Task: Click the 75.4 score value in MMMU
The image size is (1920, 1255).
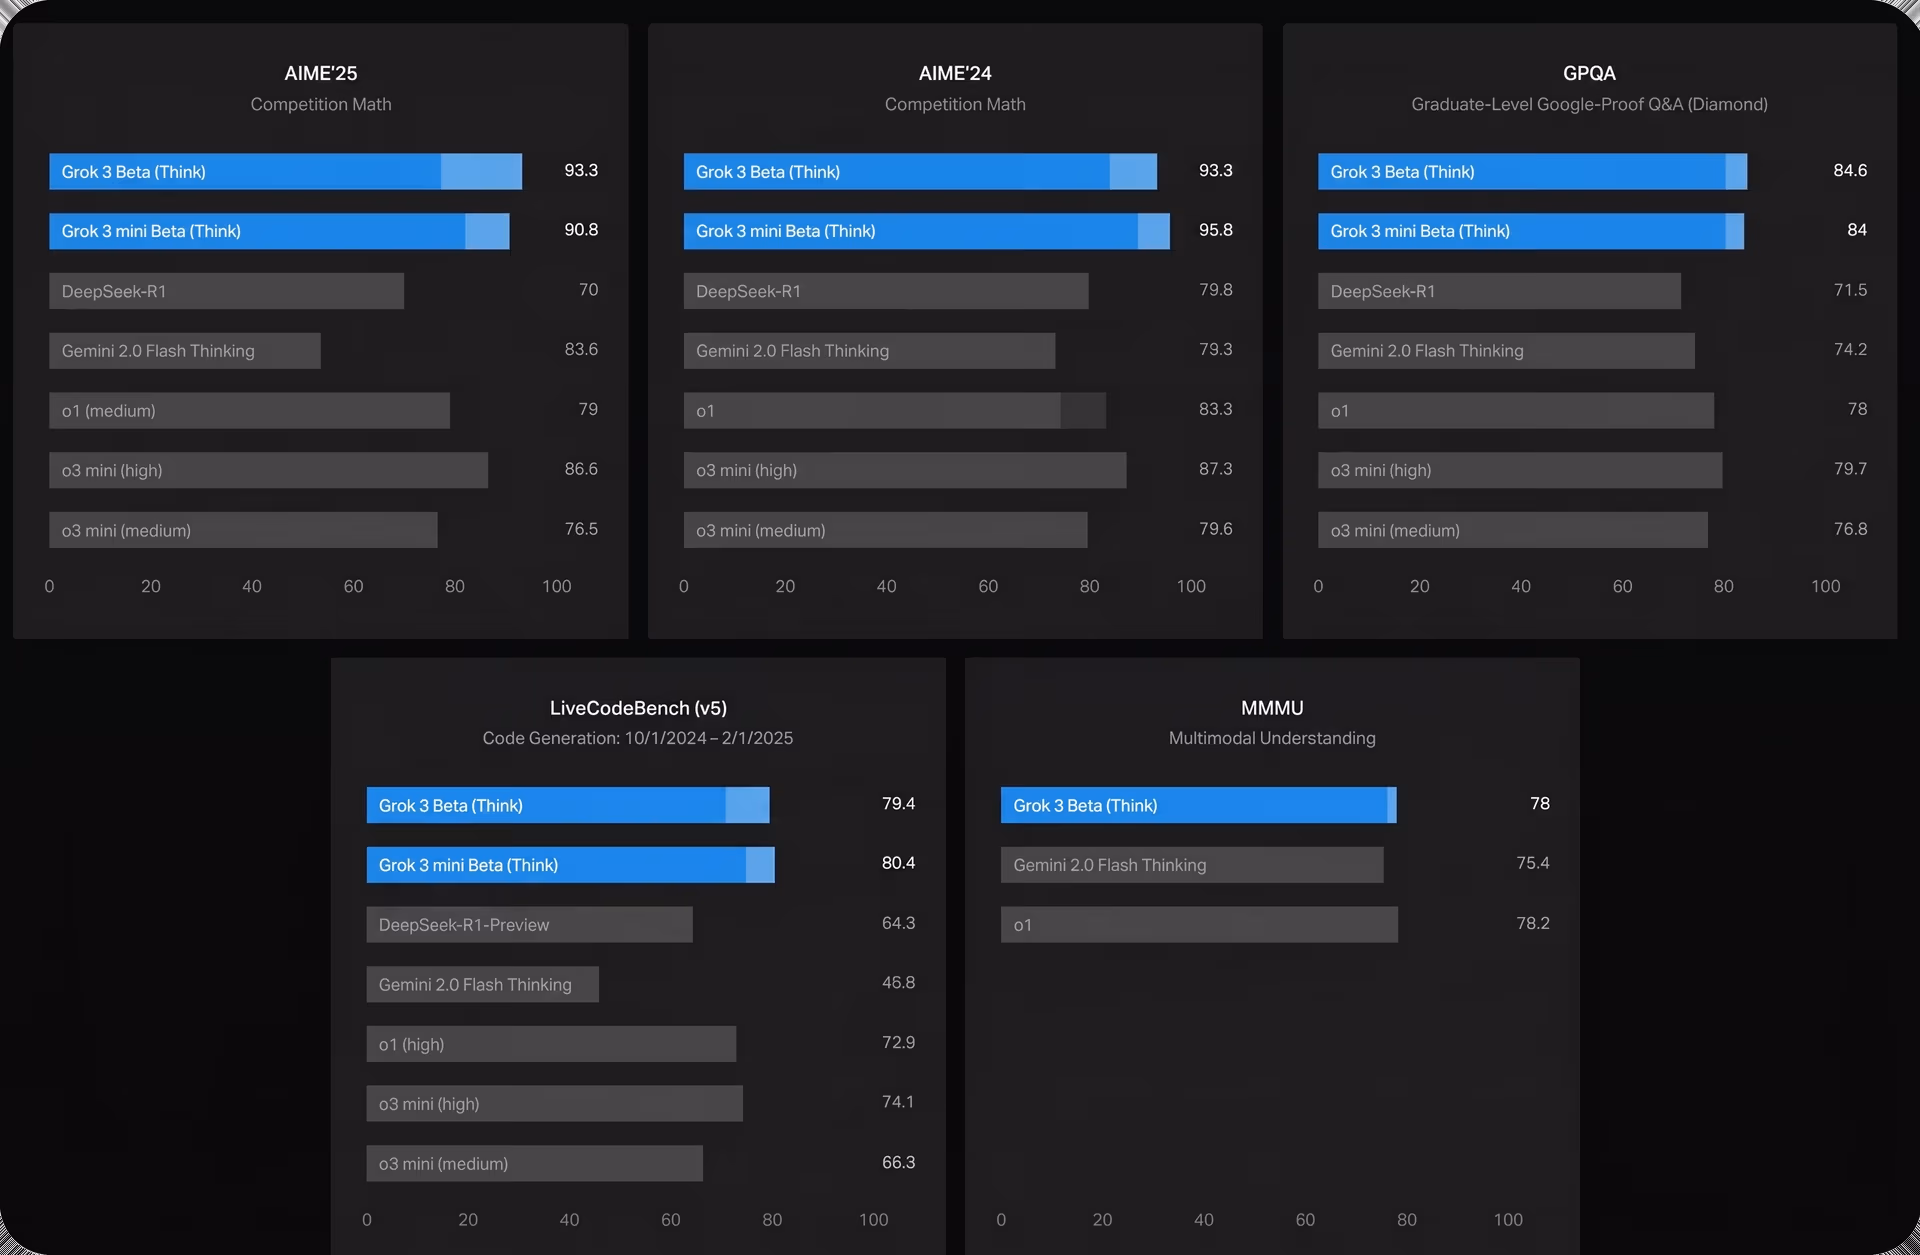Action: pos(1532,863)
